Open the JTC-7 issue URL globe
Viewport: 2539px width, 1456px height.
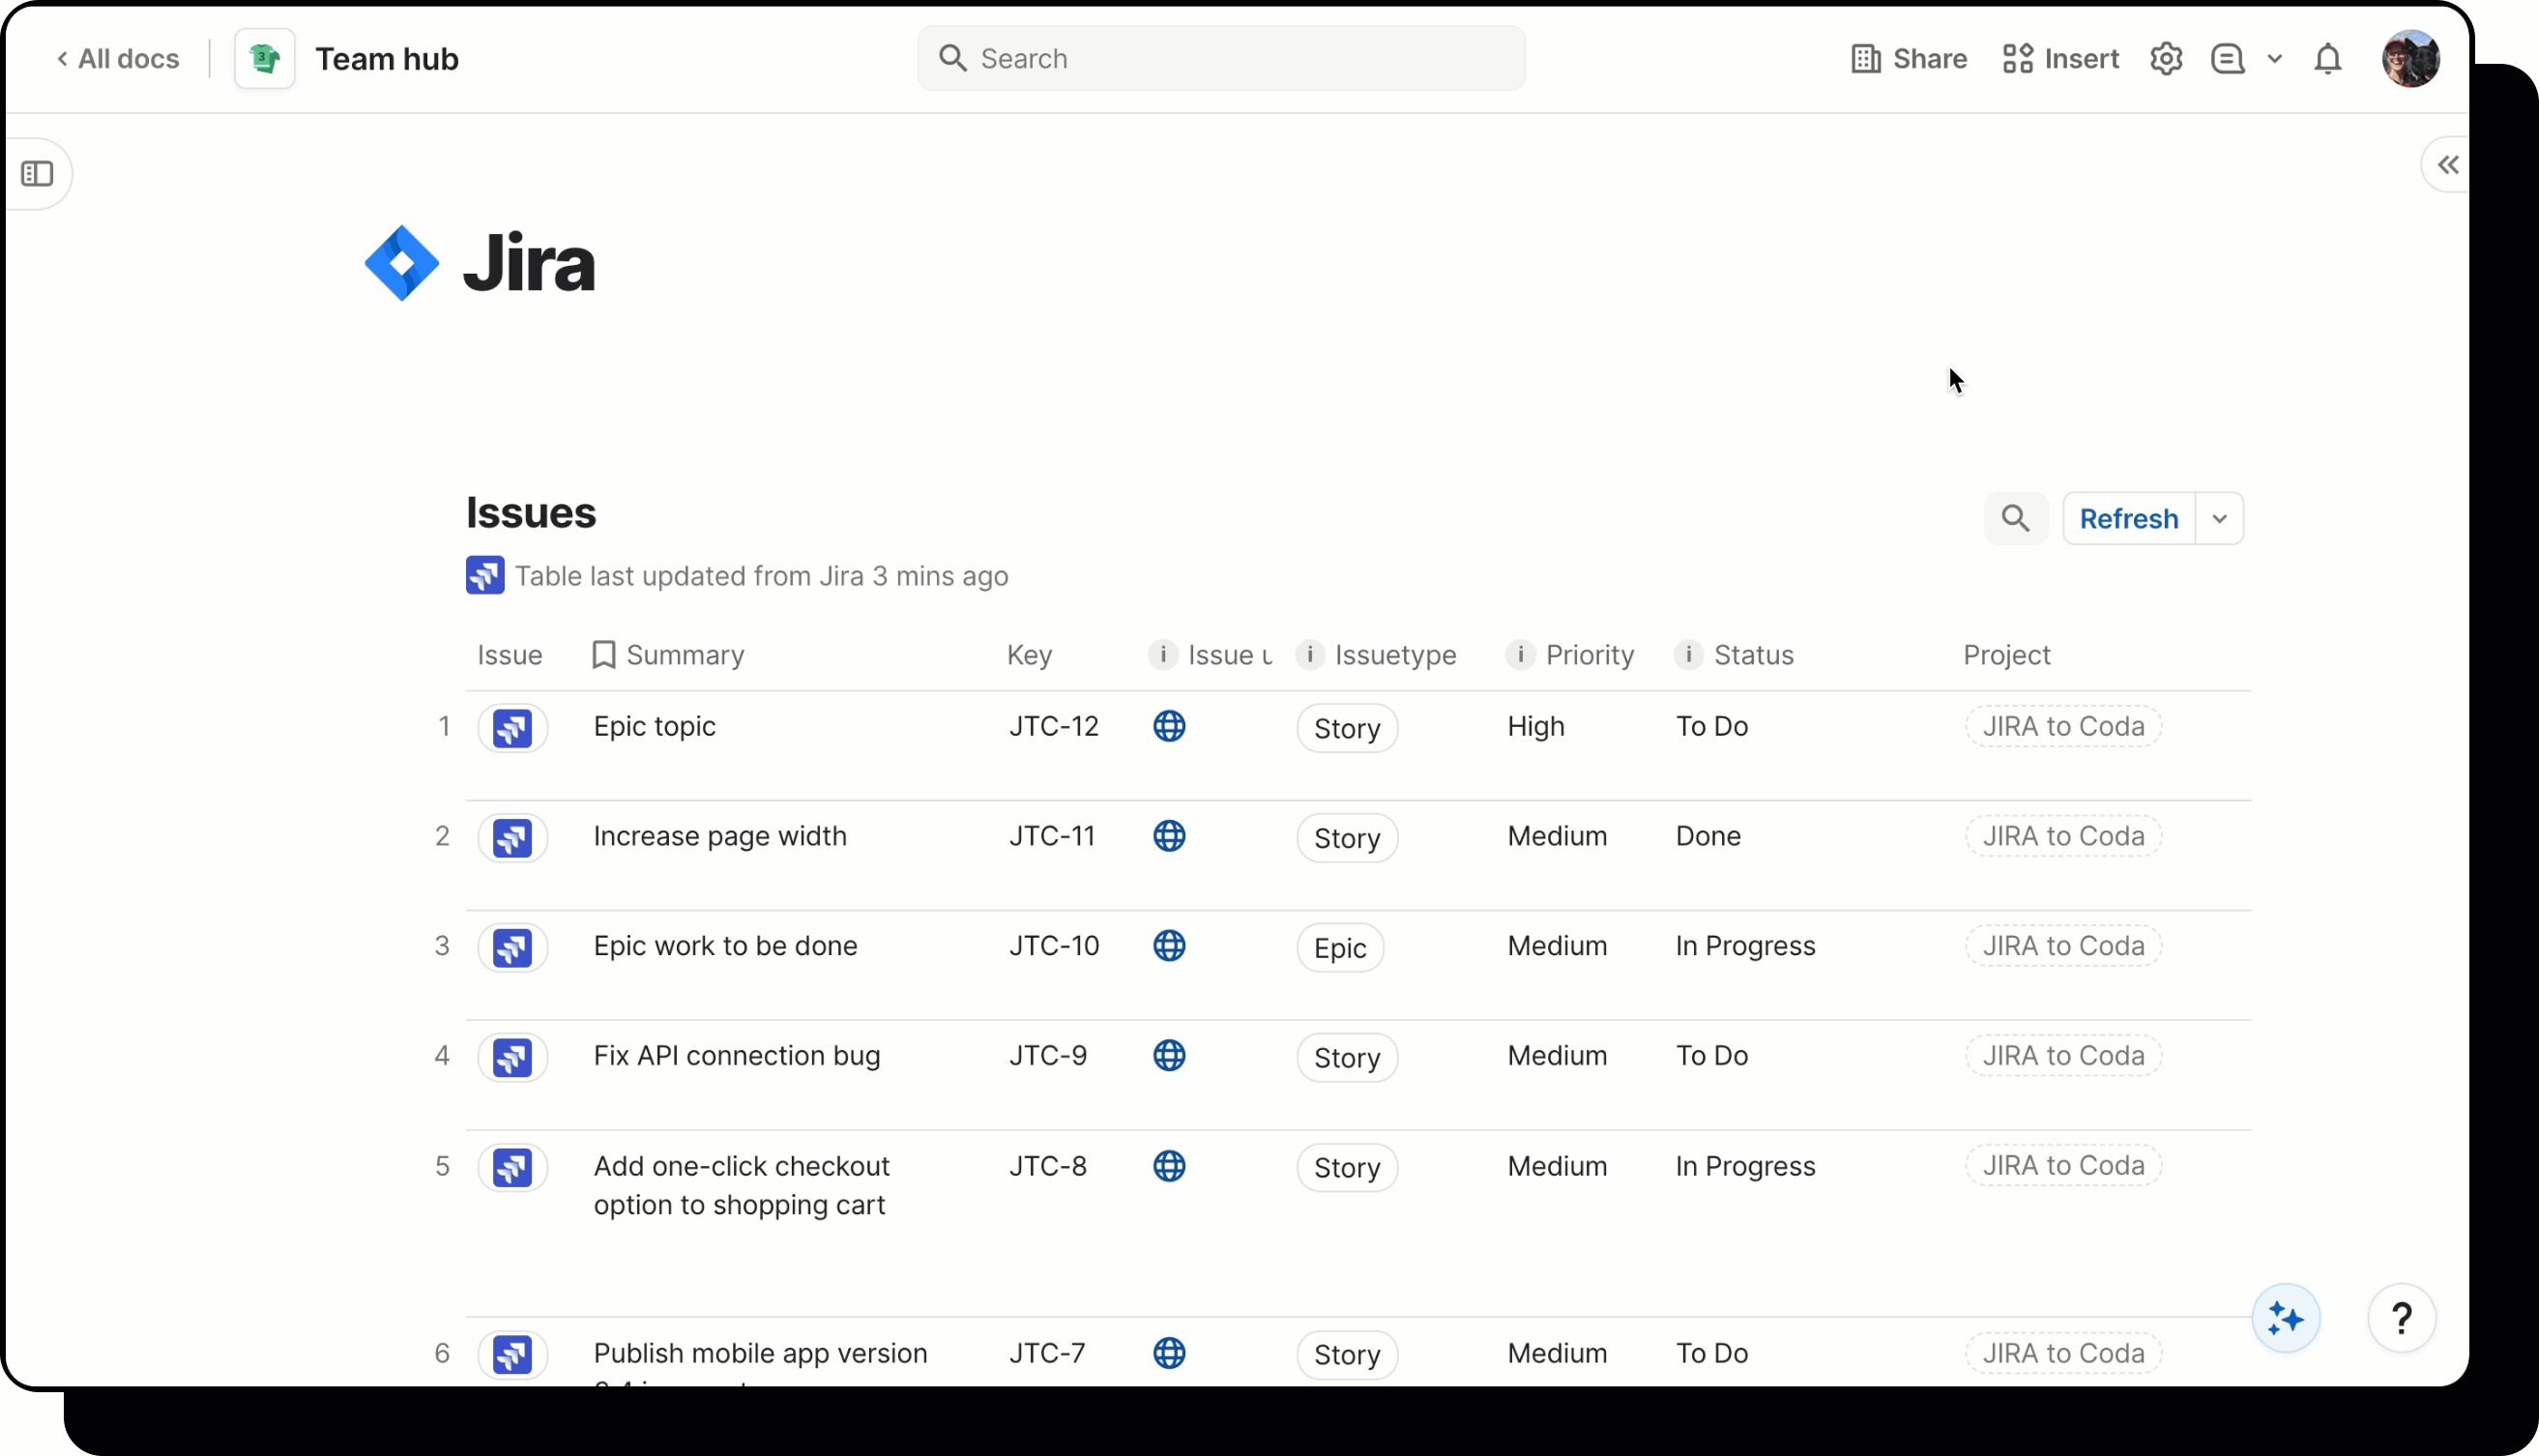1169,1353
